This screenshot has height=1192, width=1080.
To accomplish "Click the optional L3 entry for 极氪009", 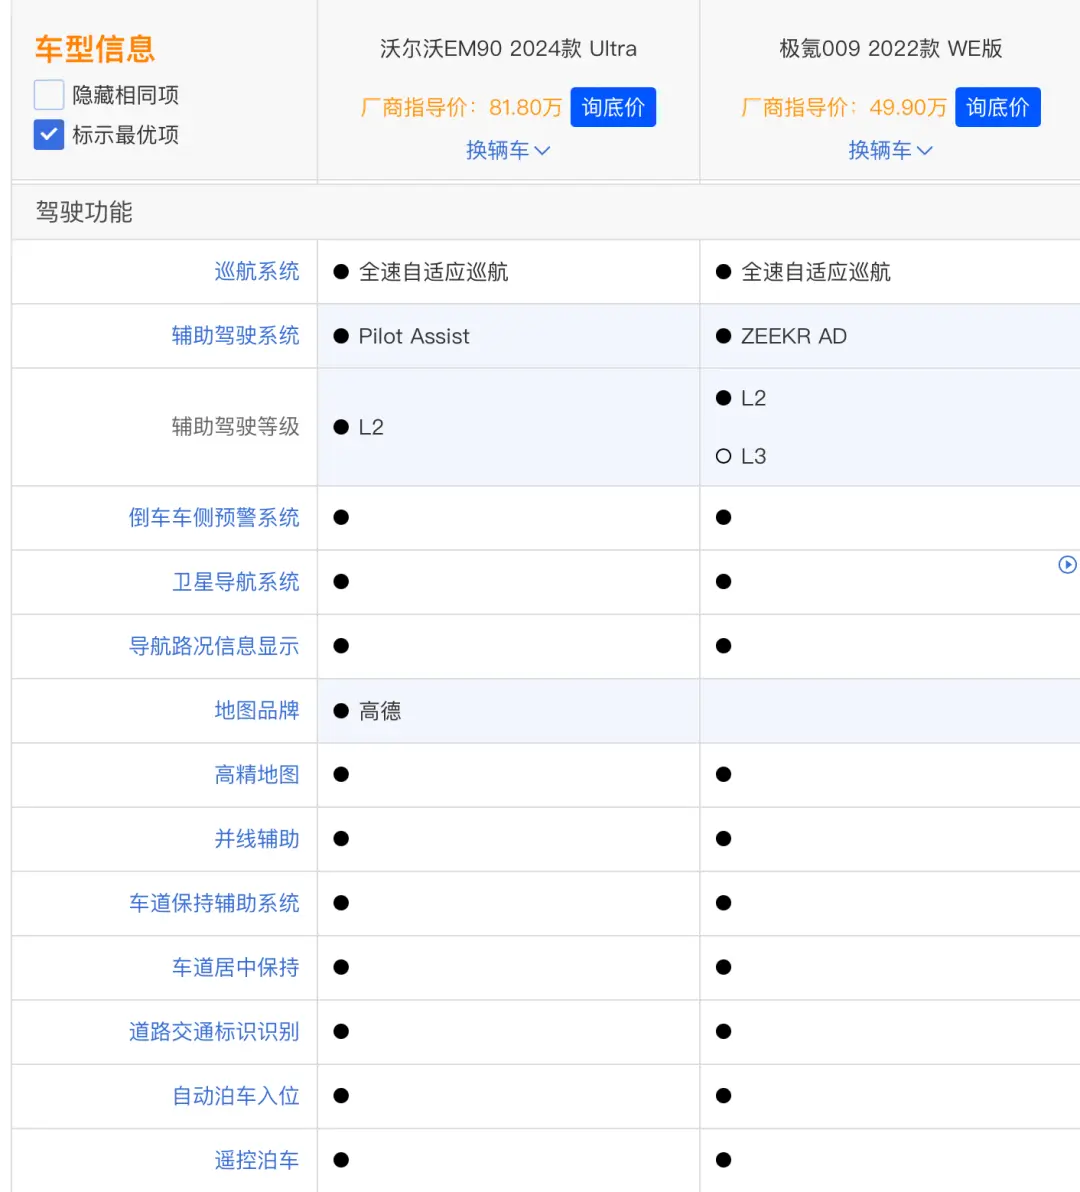I will (741, 456).
